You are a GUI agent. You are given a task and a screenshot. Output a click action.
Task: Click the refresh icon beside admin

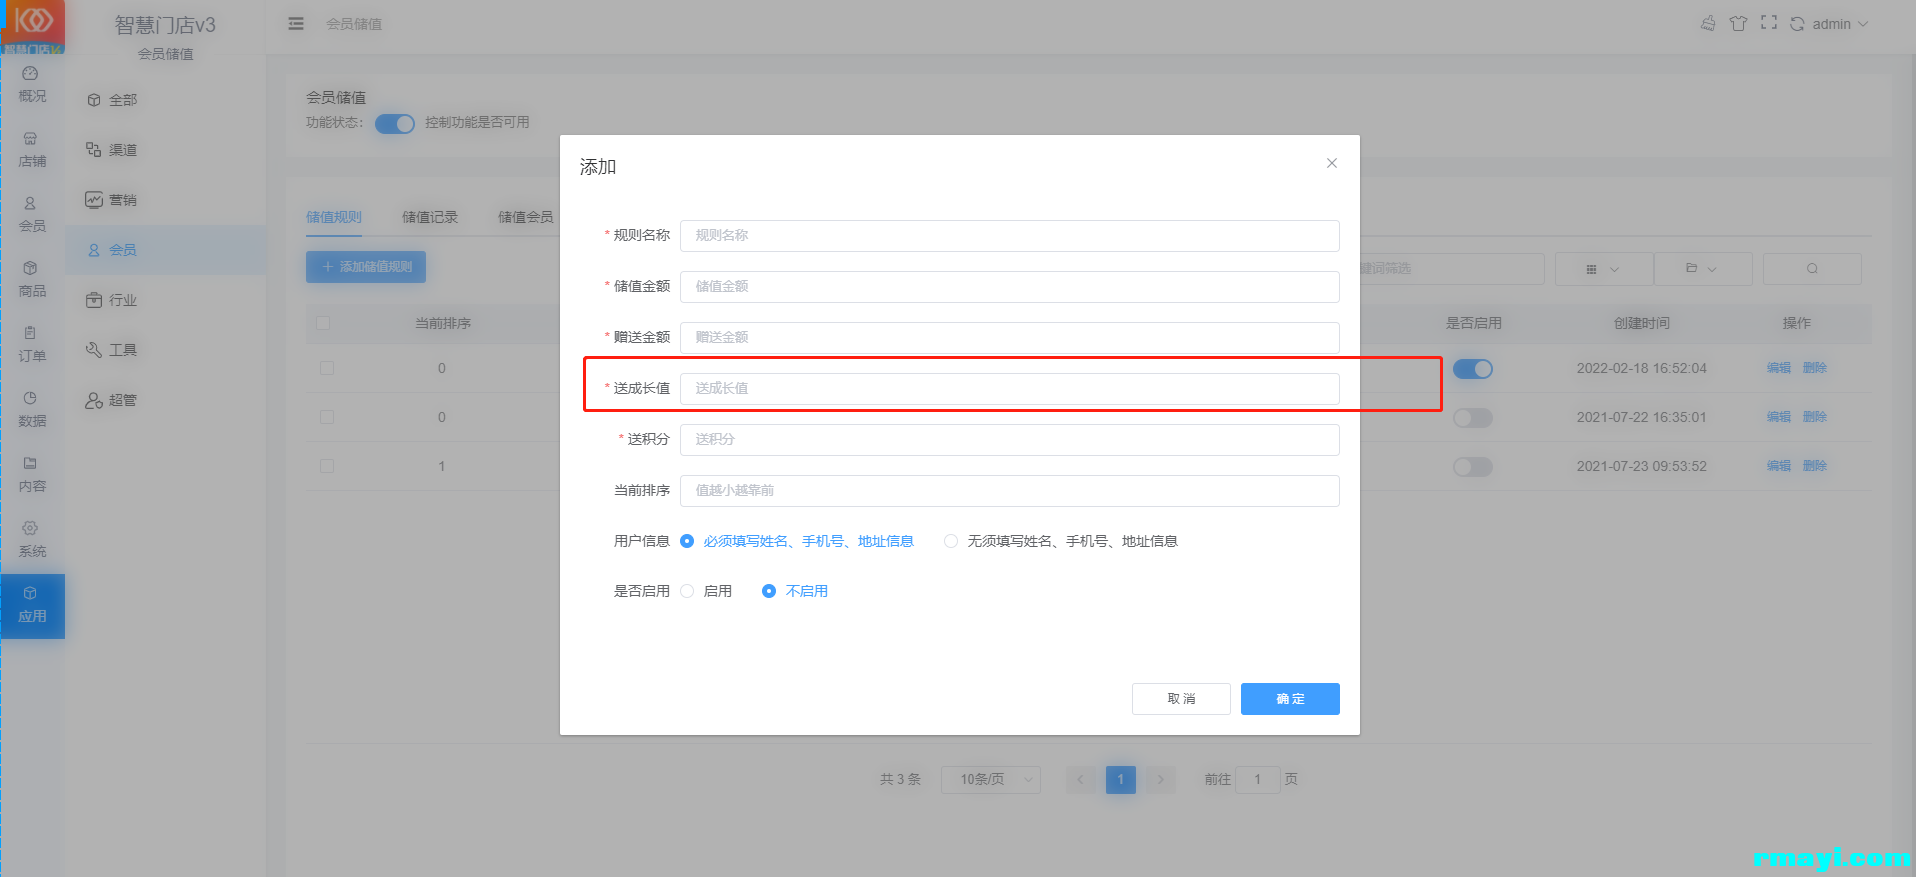pyautogui.click(x=1797, y=24)
